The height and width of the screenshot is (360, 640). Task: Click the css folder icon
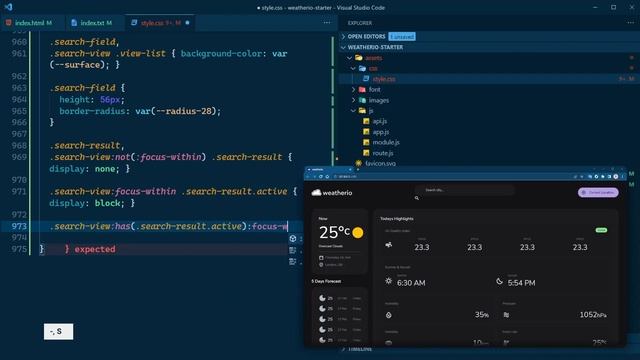pos(362,69)
